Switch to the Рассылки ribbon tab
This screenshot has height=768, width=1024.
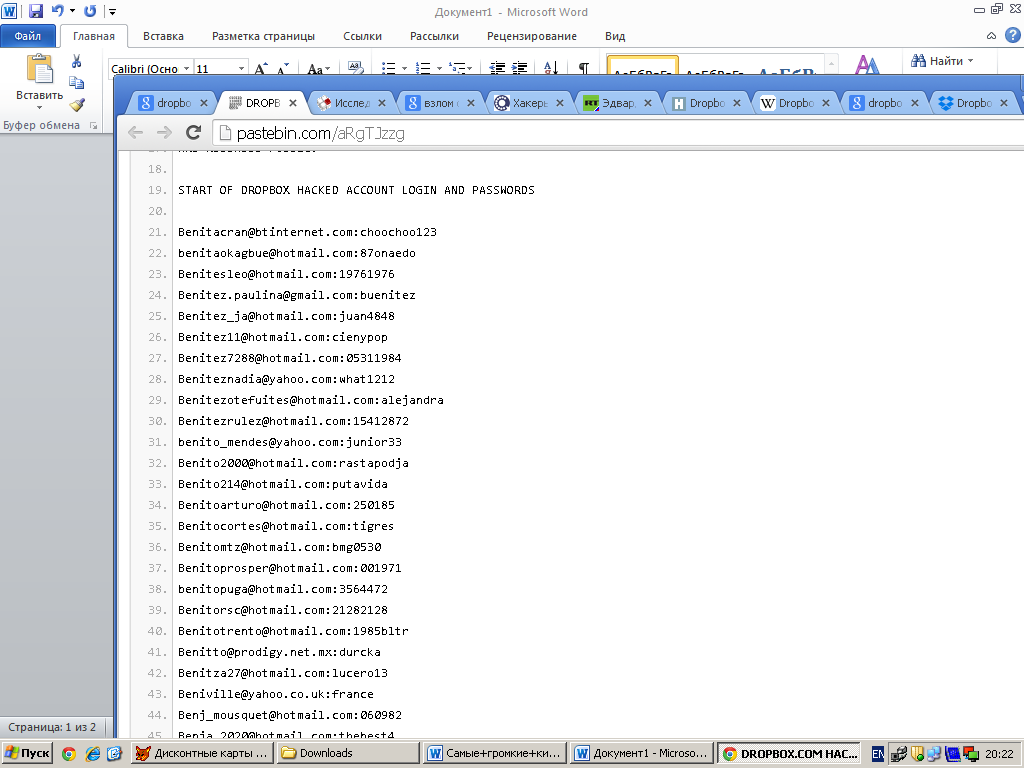click(x=434, y=37)
